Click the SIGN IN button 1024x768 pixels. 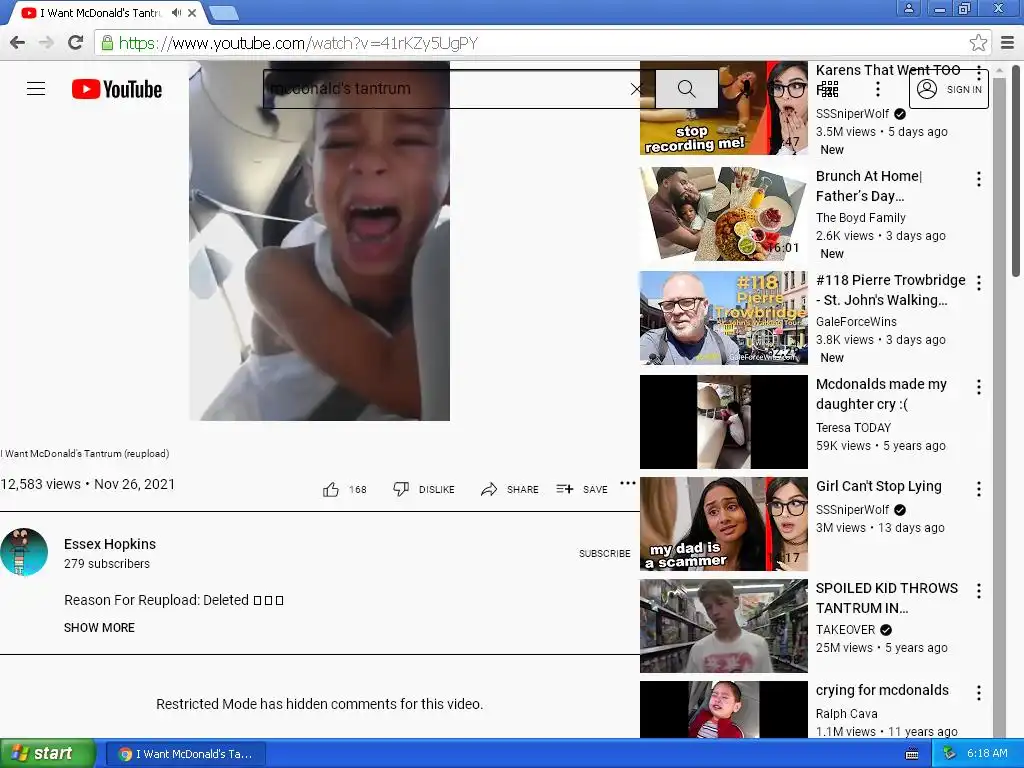click(949, 89)
